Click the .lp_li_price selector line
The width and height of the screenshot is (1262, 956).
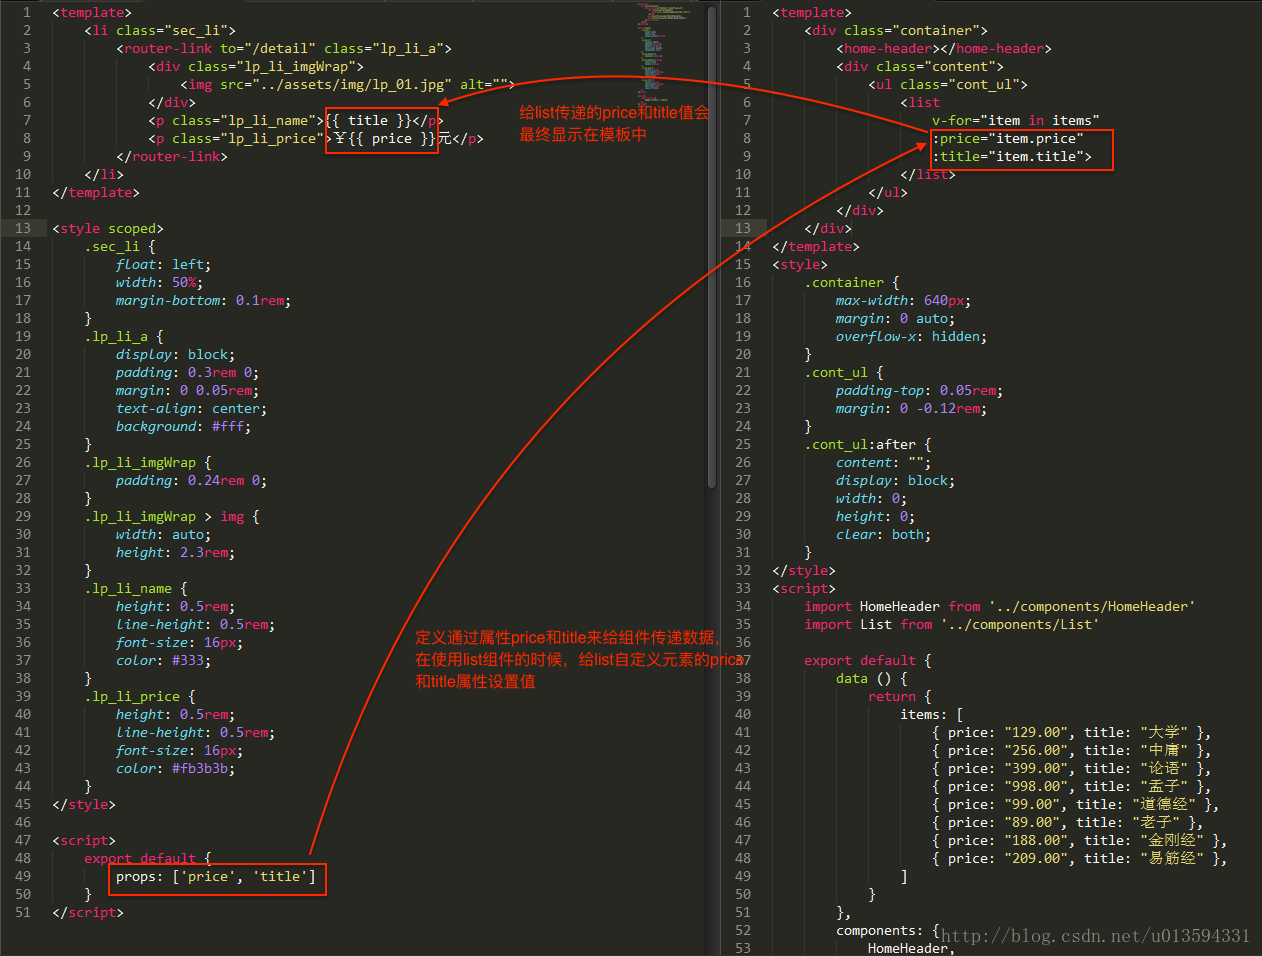click(140, 696)
